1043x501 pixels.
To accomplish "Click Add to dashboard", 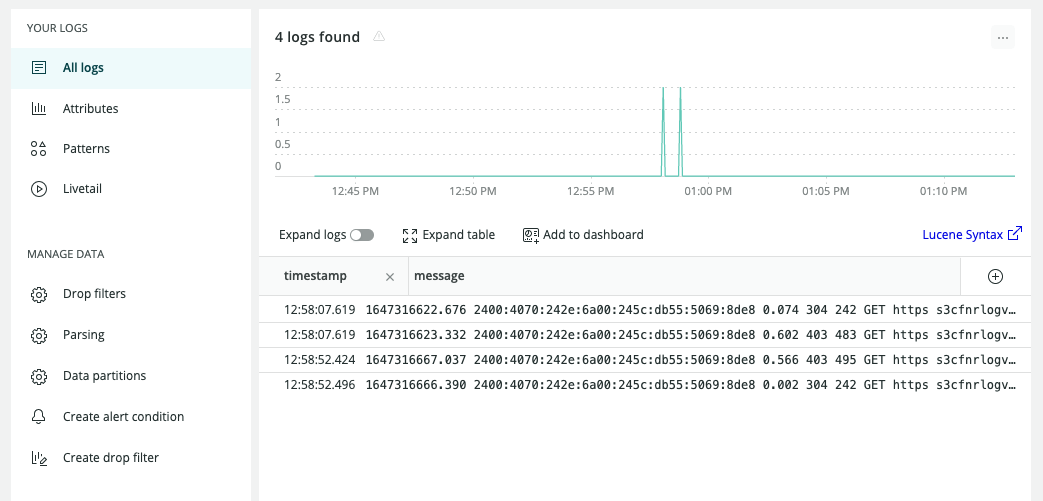I will point(583,235).
